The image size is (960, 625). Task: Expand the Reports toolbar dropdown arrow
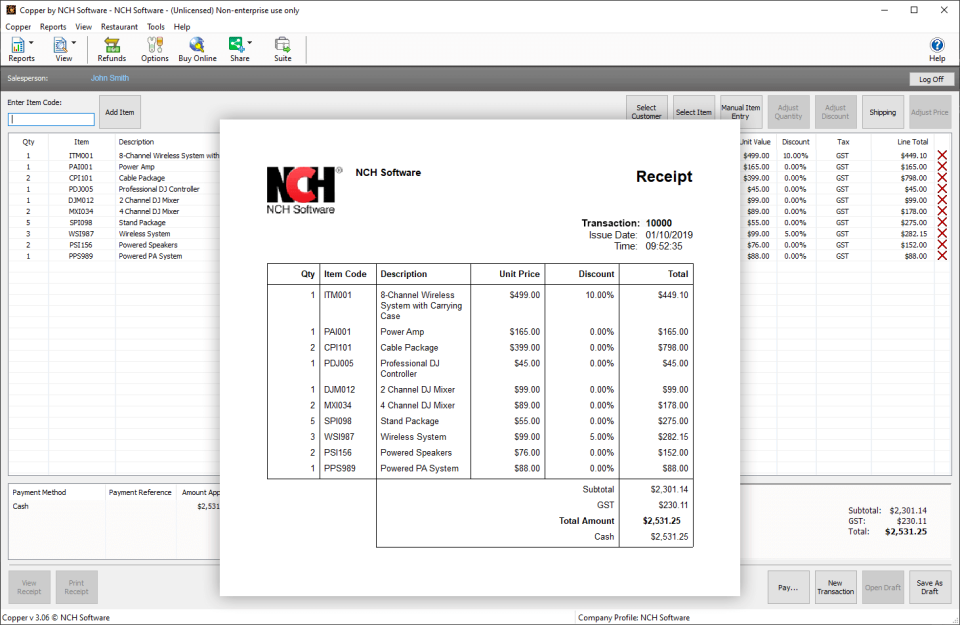click(x=31, y=43)
